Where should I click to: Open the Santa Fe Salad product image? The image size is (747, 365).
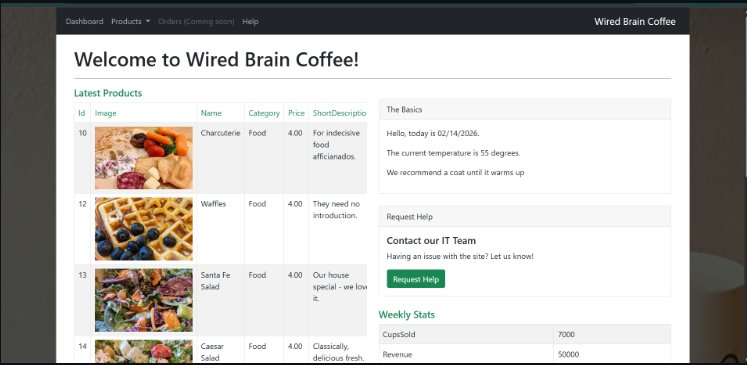pyautogui.click(x=144, y=300)
